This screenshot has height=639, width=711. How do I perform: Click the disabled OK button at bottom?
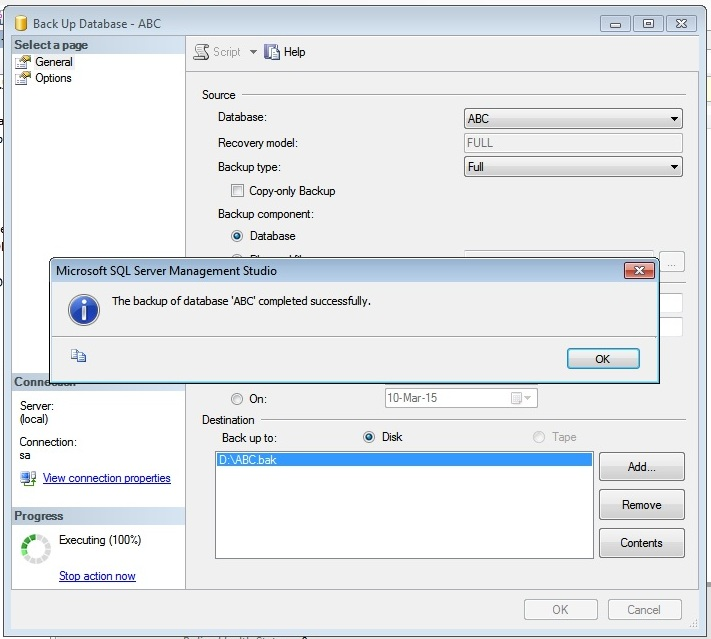[560, 610]
